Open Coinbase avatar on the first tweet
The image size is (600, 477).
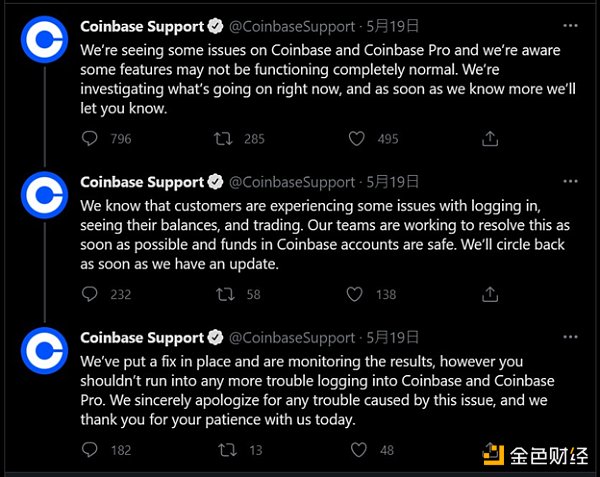(x=44, y=42)
